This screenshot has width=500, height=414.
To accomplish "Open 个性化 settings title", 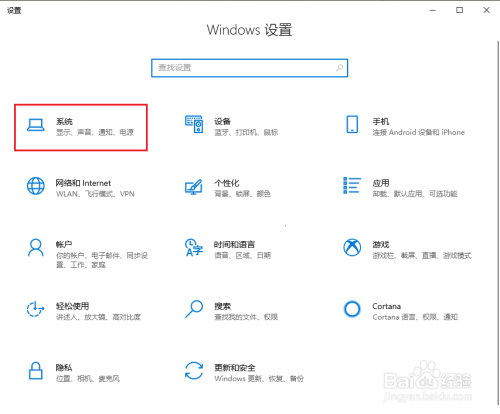I will [x=227, y=183].
